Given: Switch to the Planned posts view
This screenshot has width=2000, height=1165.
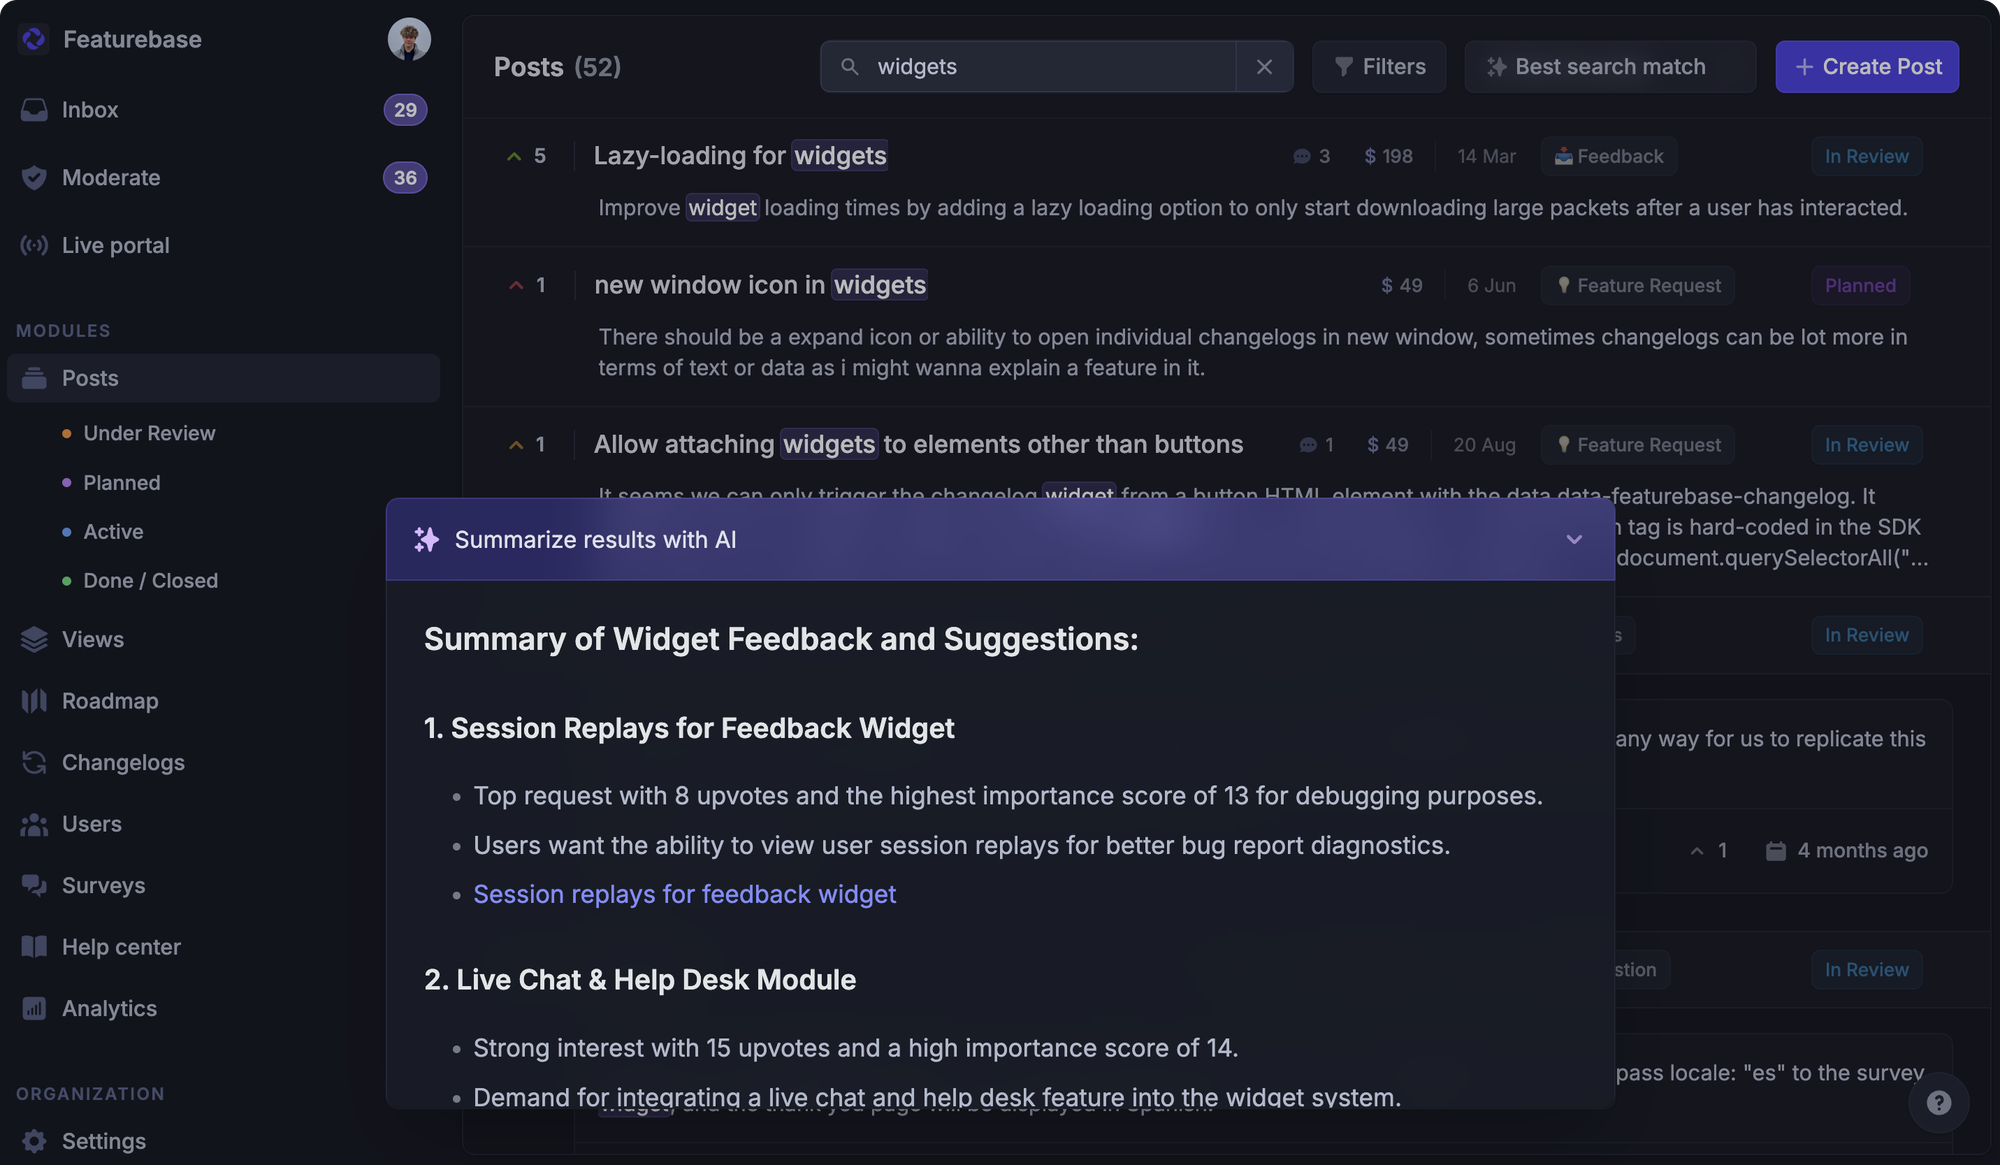Looking at the screenshot, I should point(121,482).
